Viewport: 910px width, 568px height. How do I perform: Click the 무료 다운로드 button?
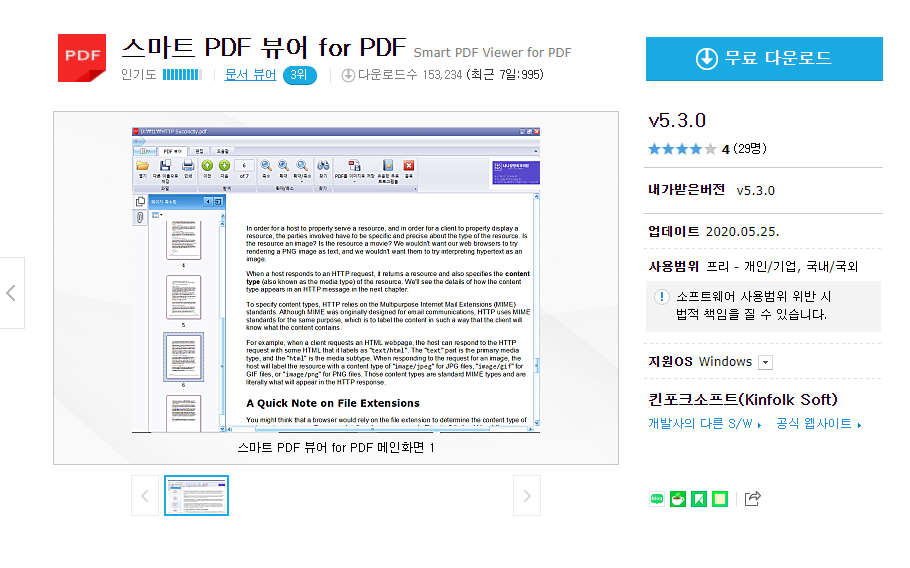point(764,59)
